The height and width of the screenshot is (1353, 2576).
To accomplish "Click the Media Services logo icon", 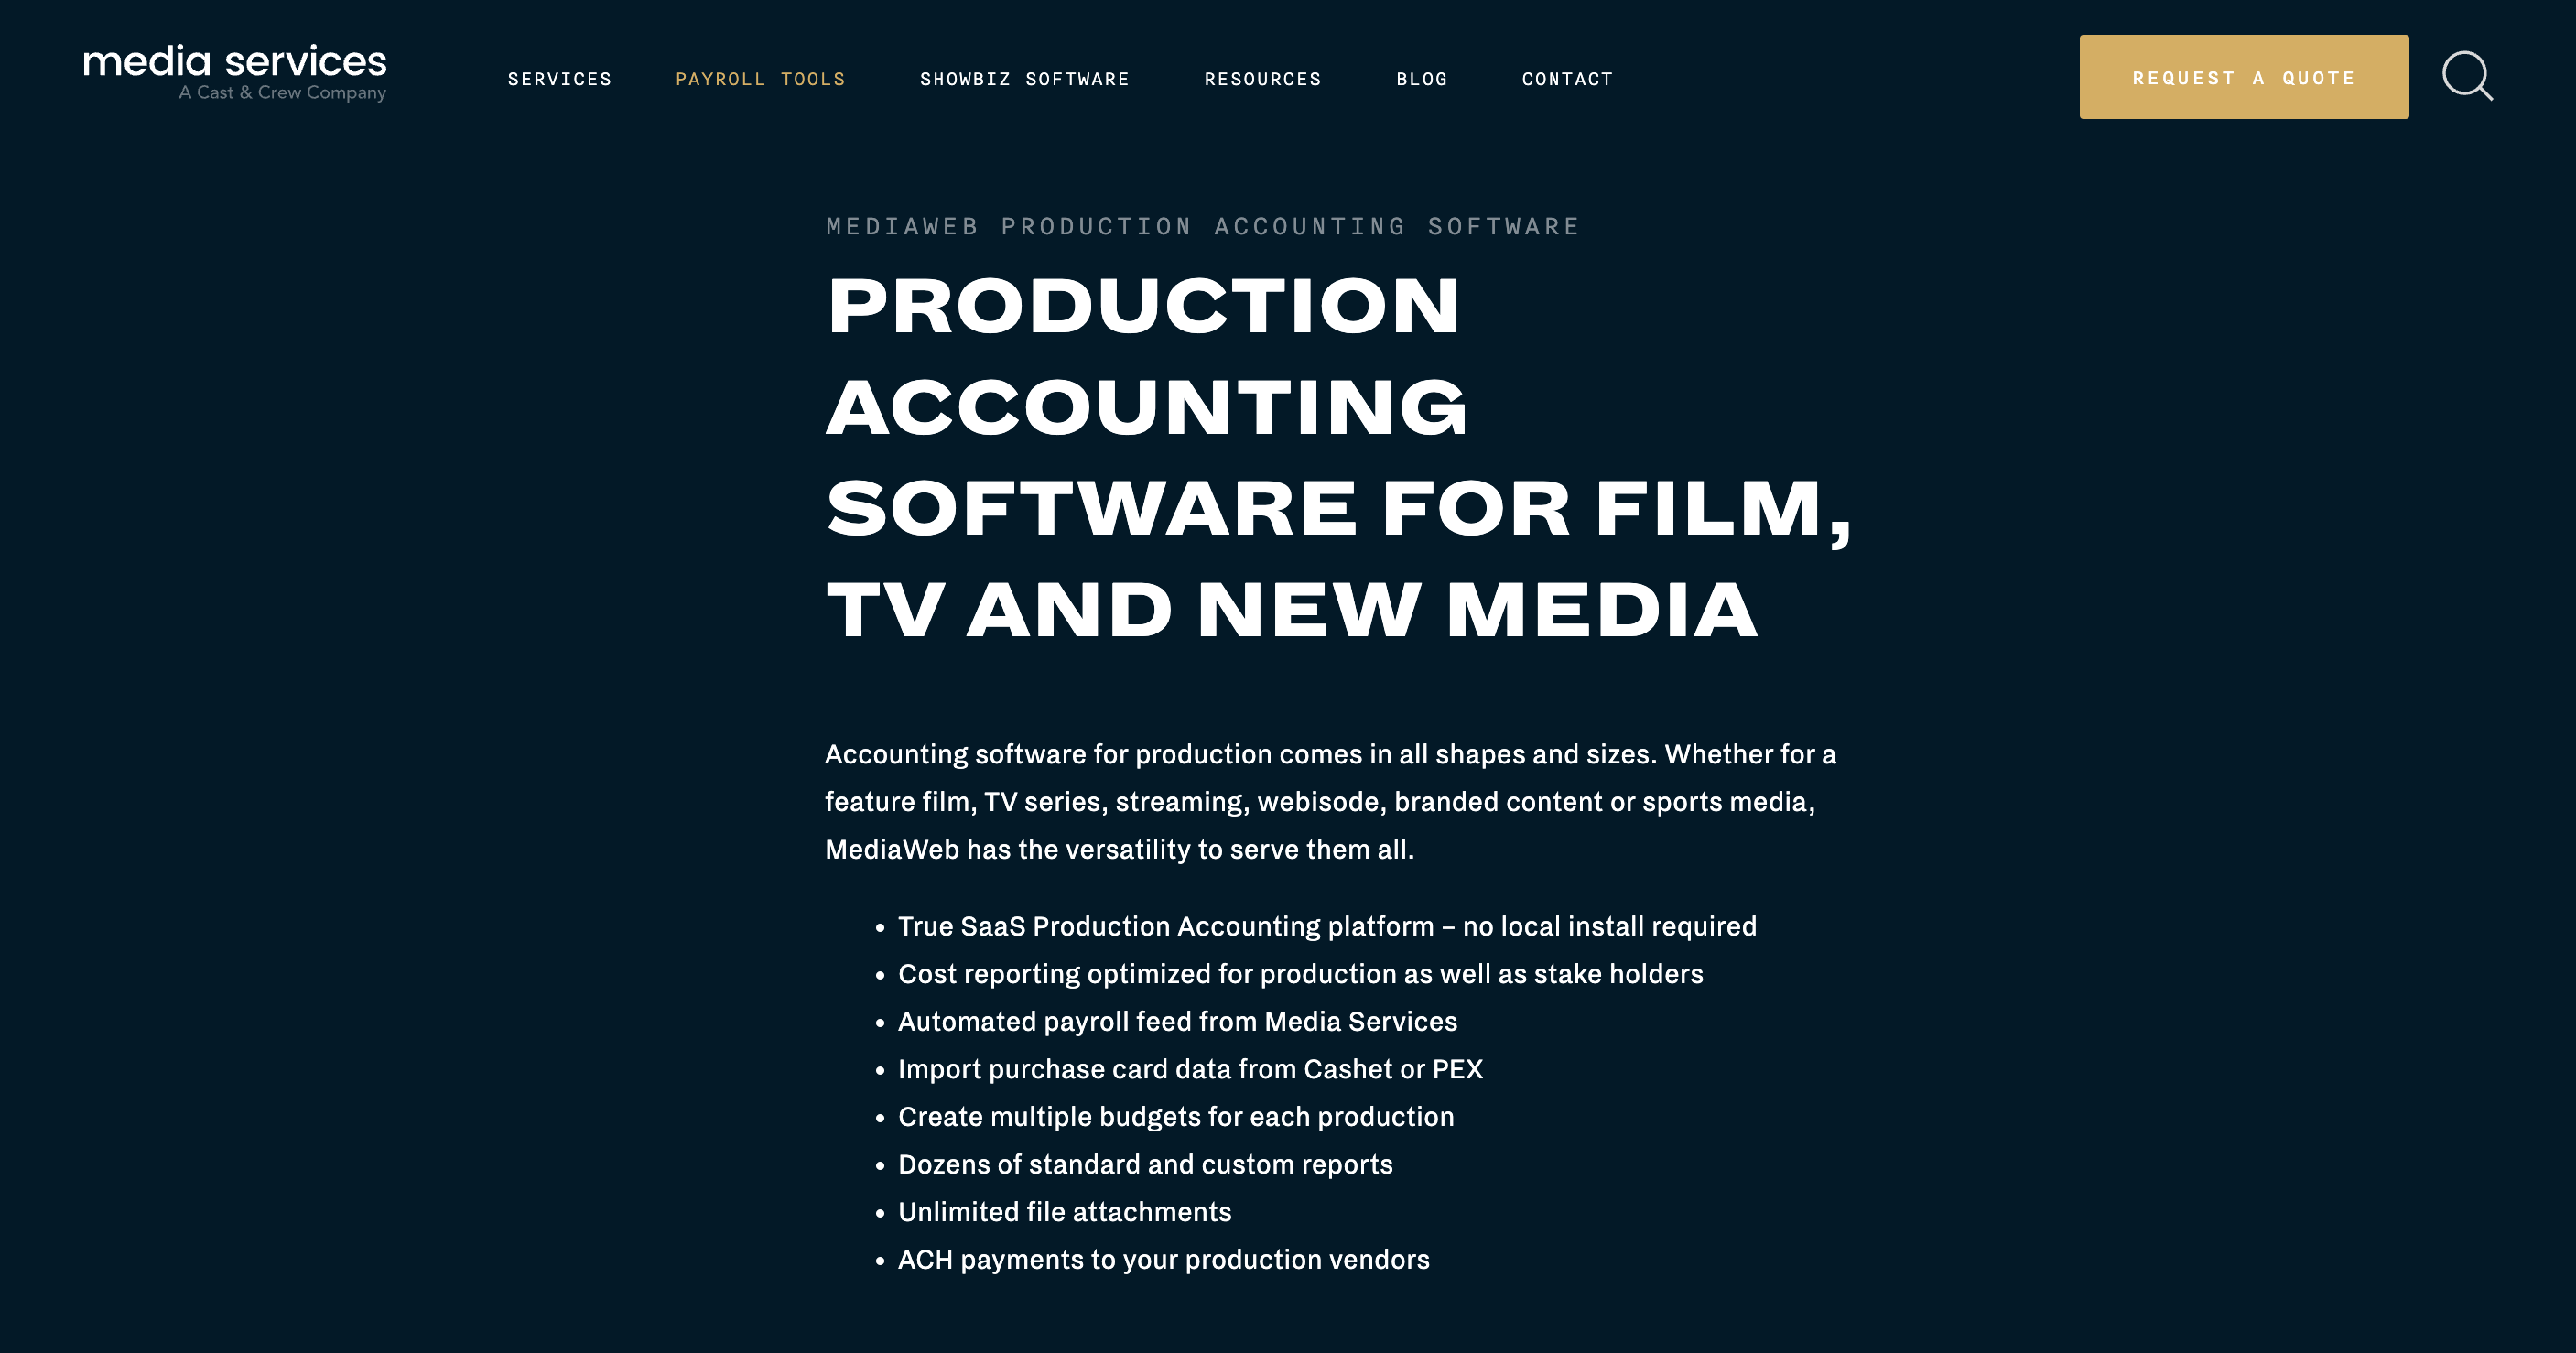I will tap(235, 75).
